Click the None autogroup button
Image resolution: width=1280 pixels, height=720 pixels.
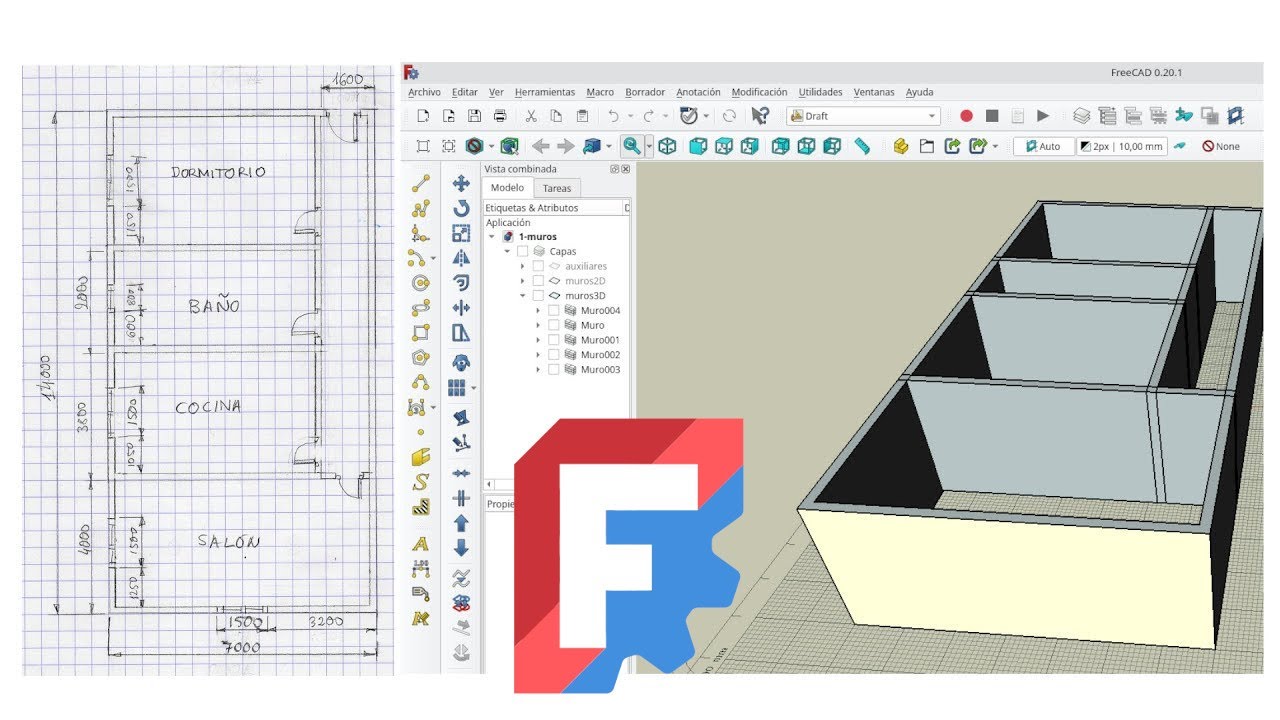pos(1220,146)
